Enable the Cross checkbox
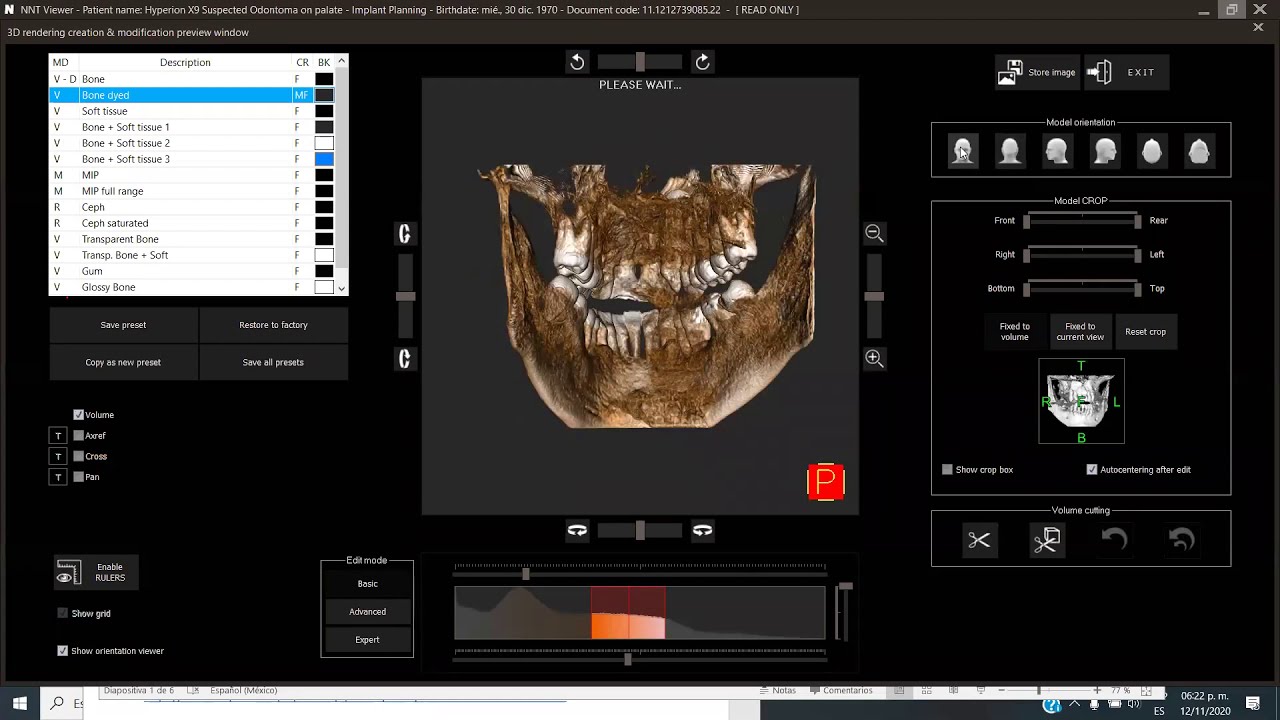The image size is (1280, 720). click(79, 456)
